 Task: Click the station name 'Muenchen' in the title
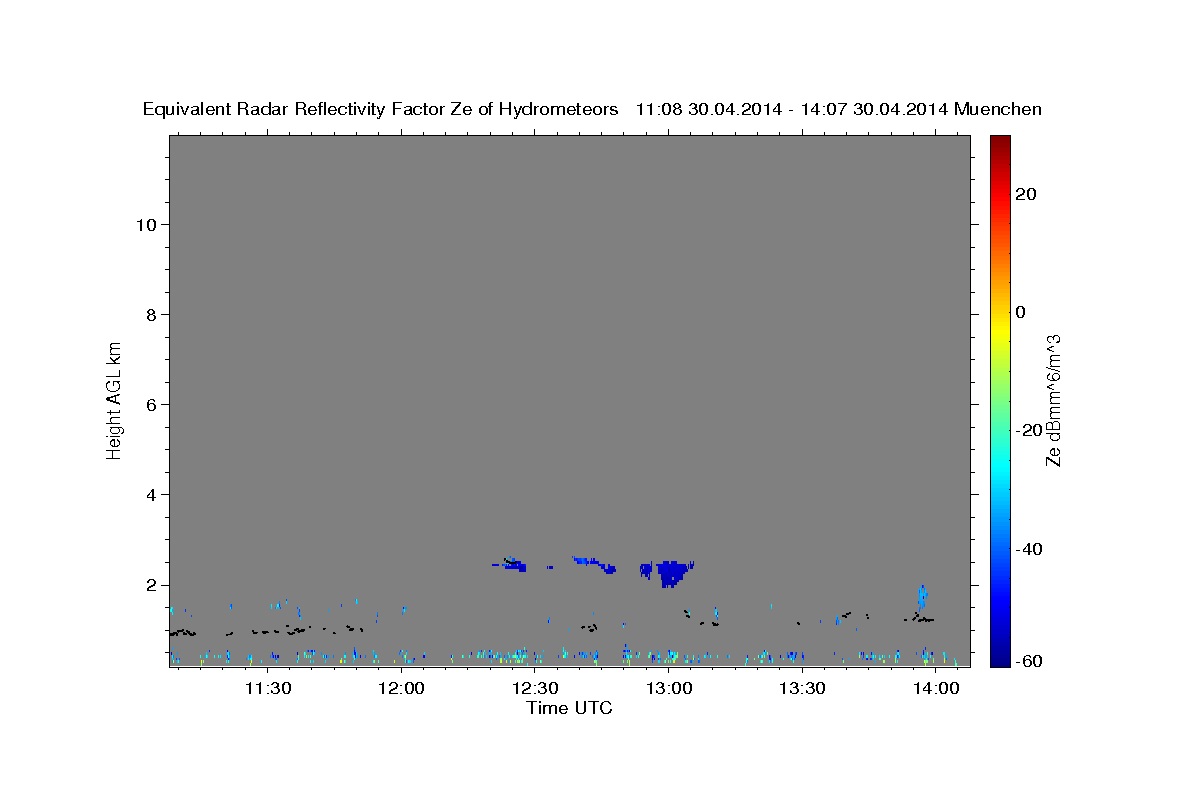pos(998,109)
